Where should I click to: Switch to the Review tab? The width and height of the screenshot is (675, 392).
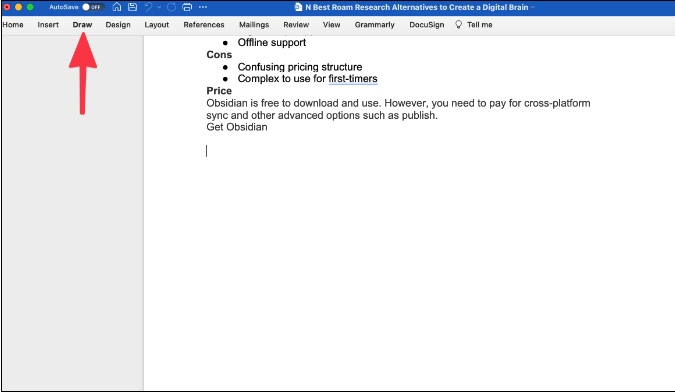(x=296, y=25)
